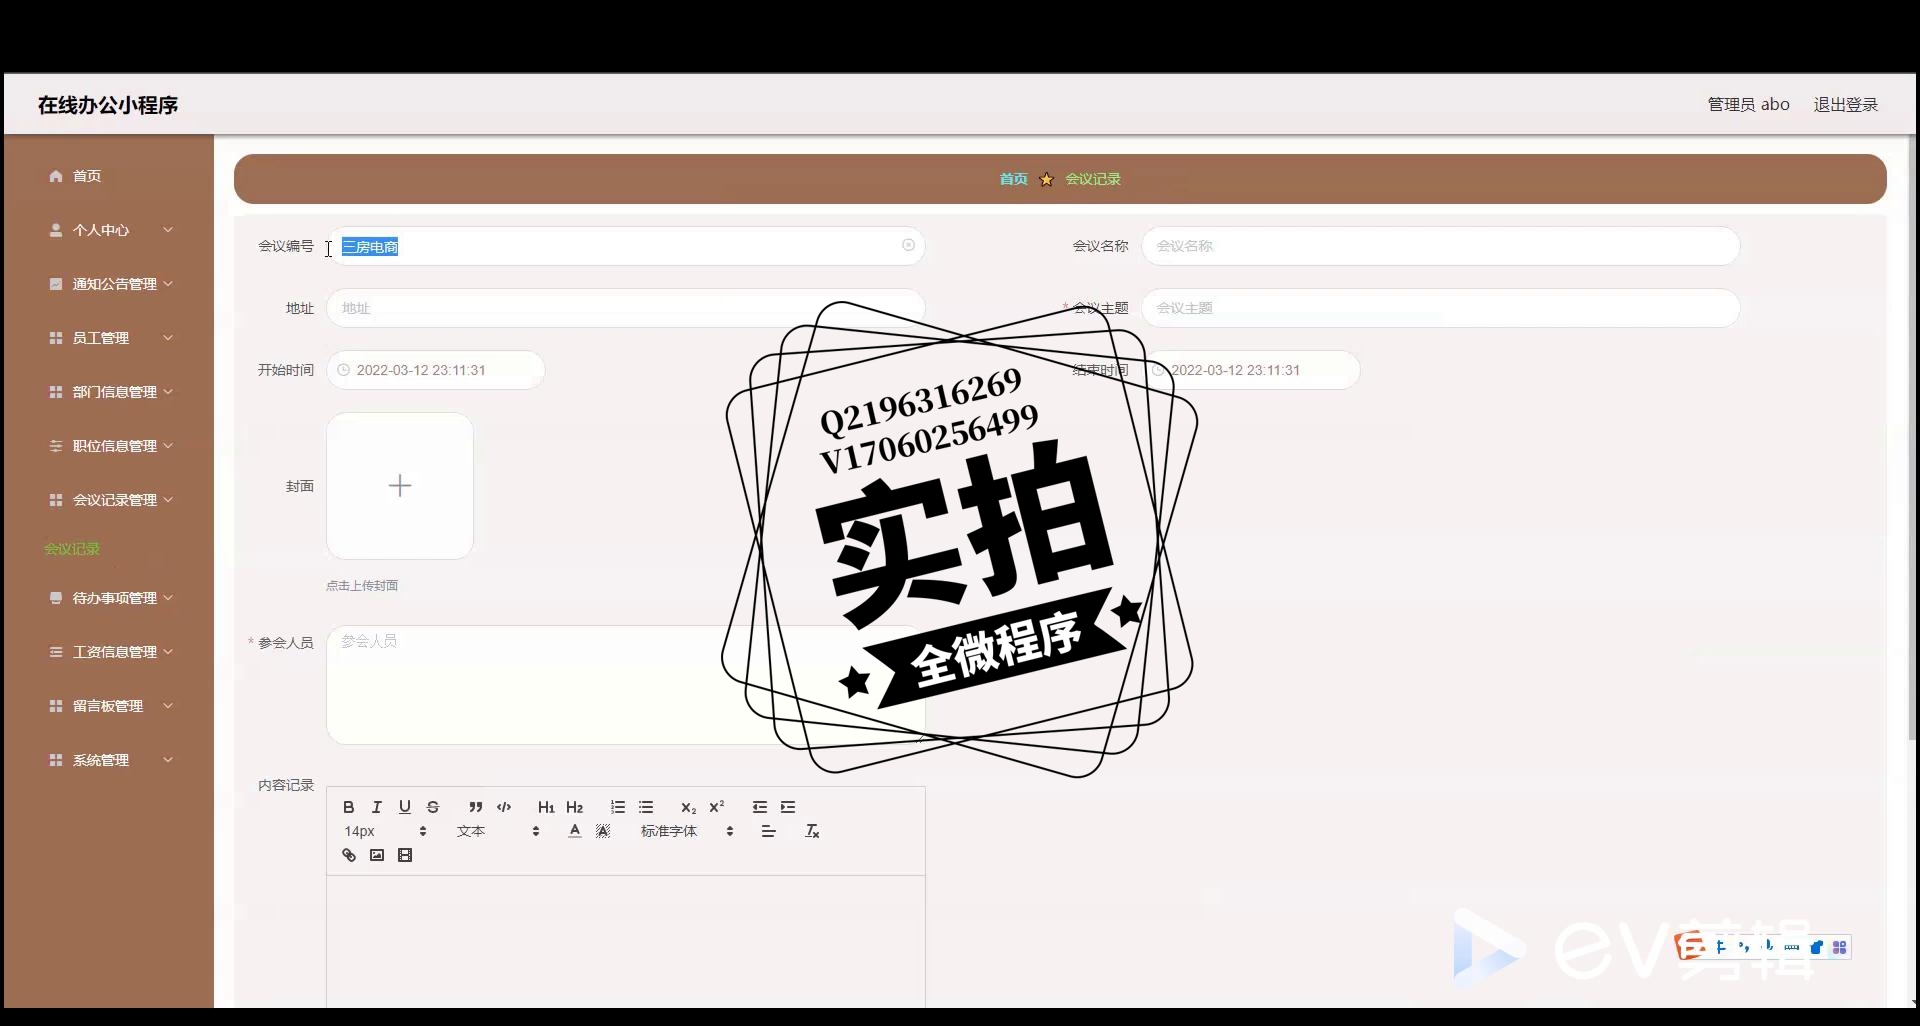Click the 参会人员 text area
1920x1026 pixels.
click(625, 685)
